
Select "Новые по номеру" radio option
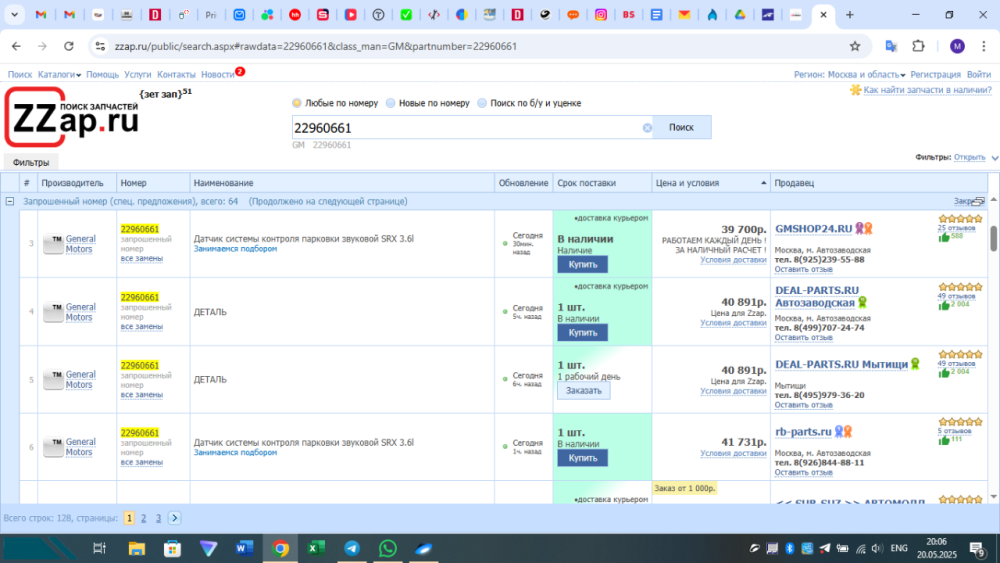point(391,103)
